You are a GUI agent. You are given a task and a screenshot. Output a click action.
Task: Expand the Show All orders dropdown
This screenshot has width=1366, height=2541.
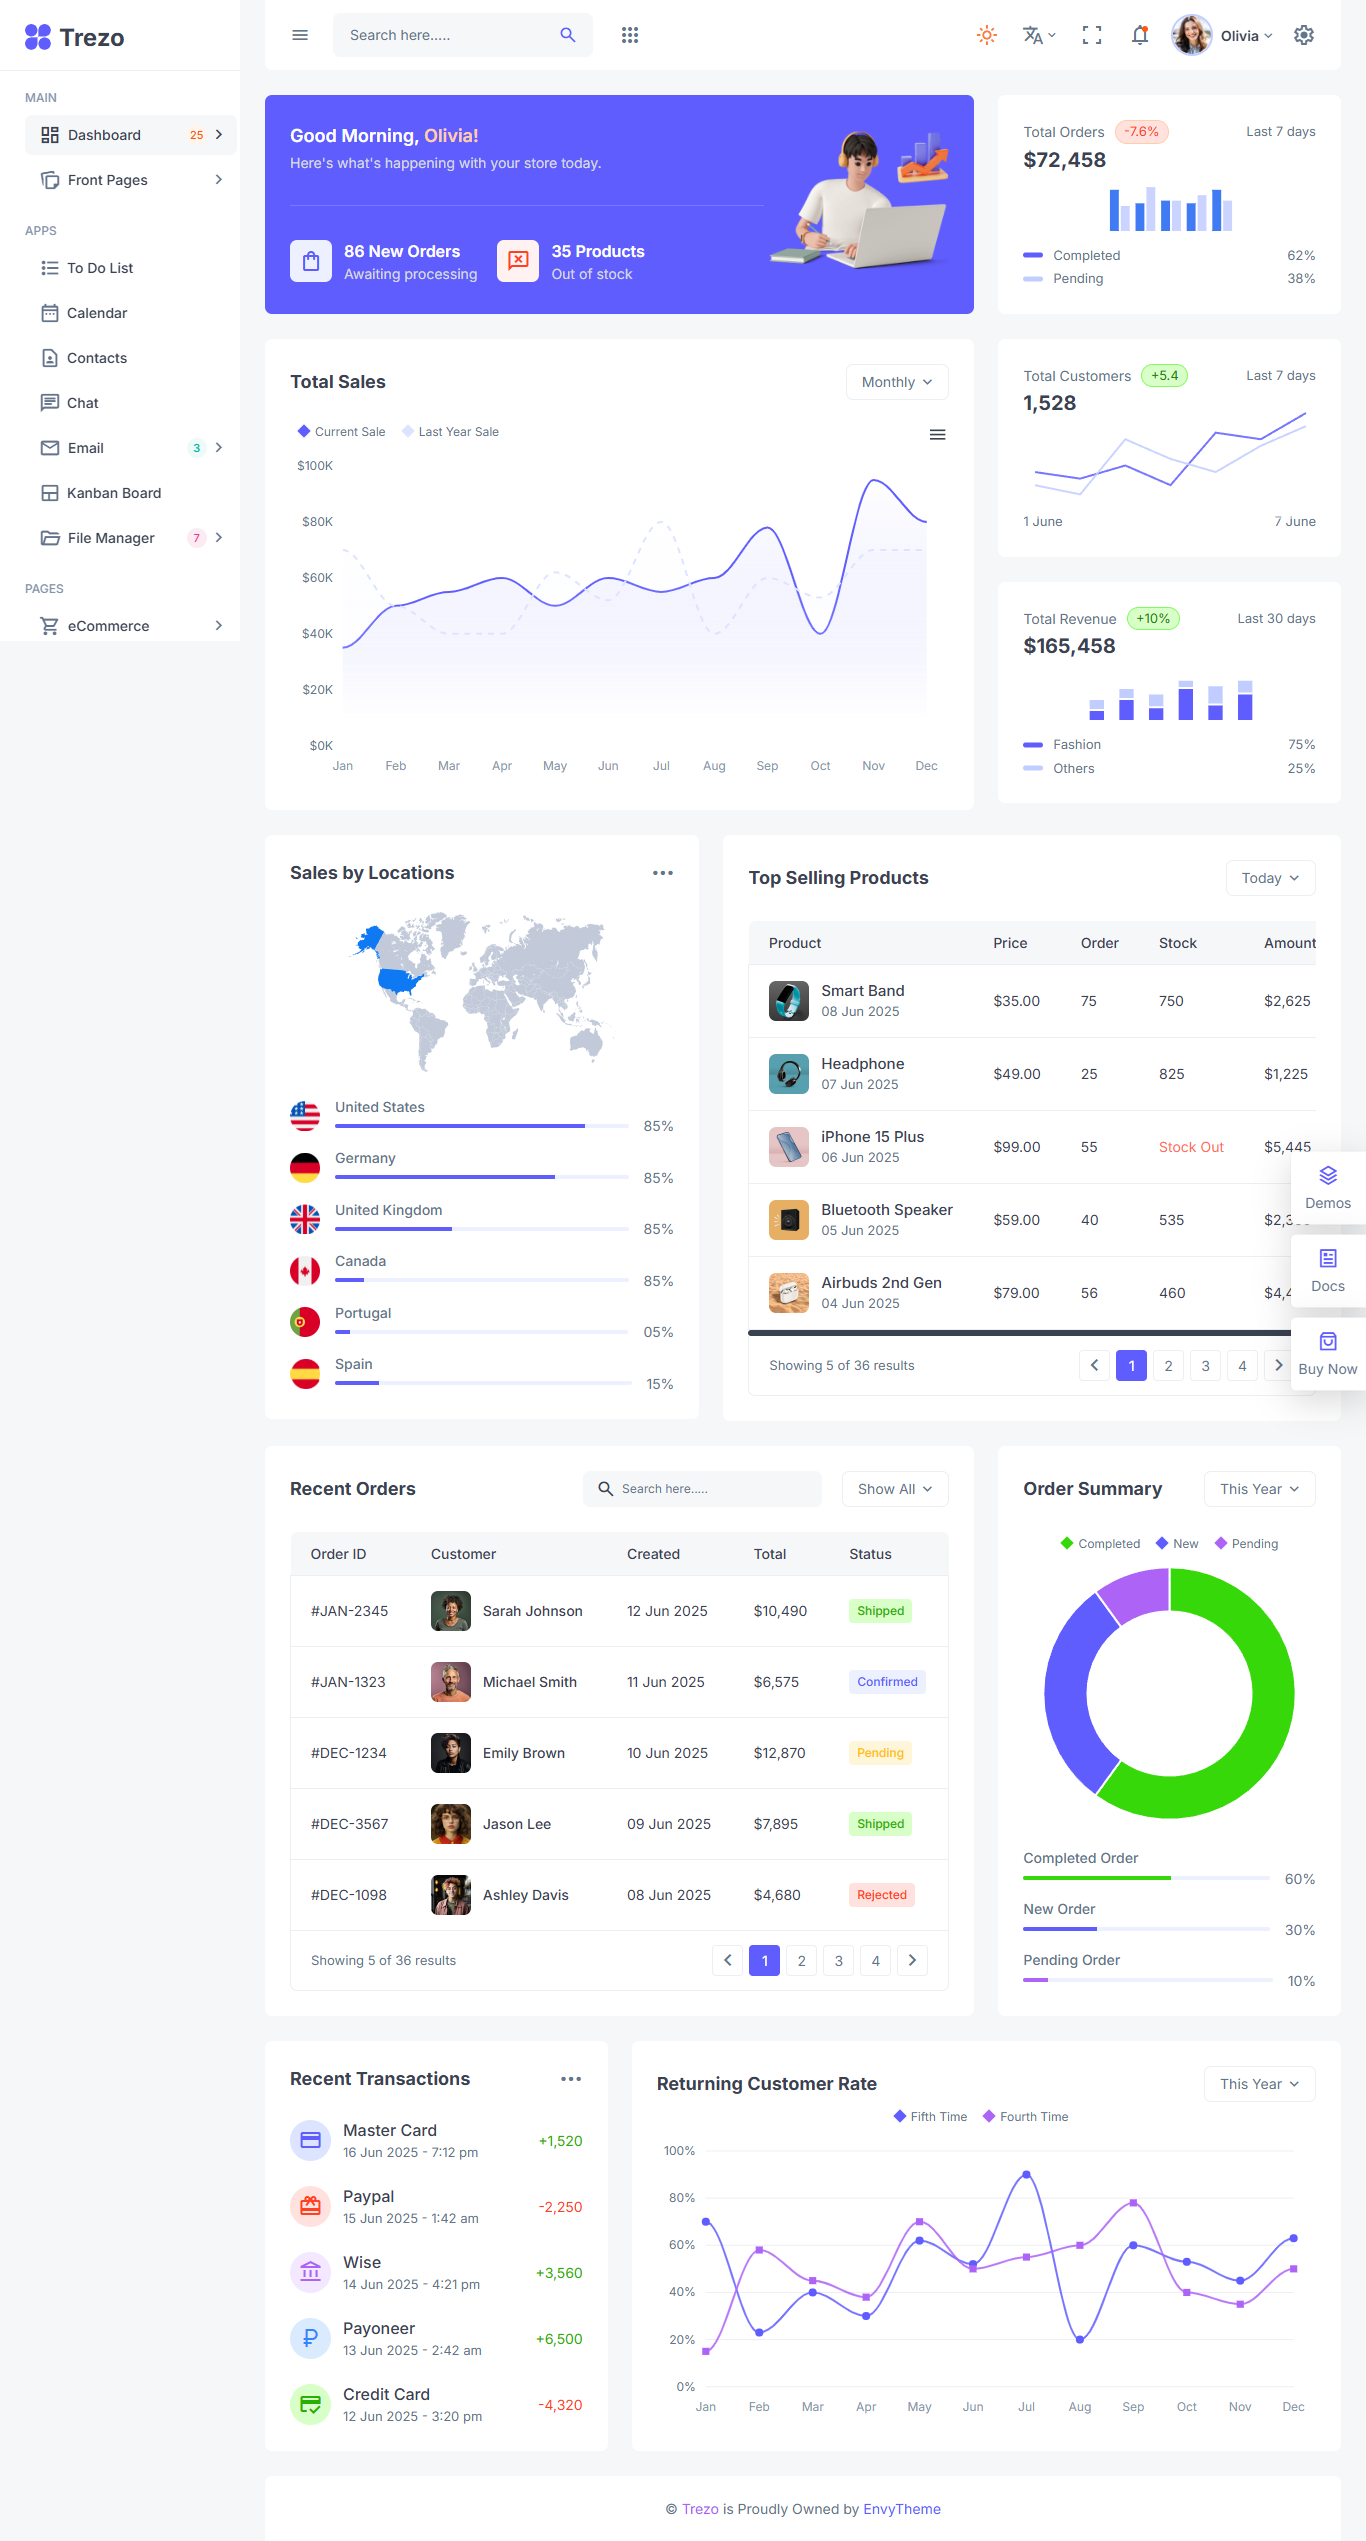894,1489
